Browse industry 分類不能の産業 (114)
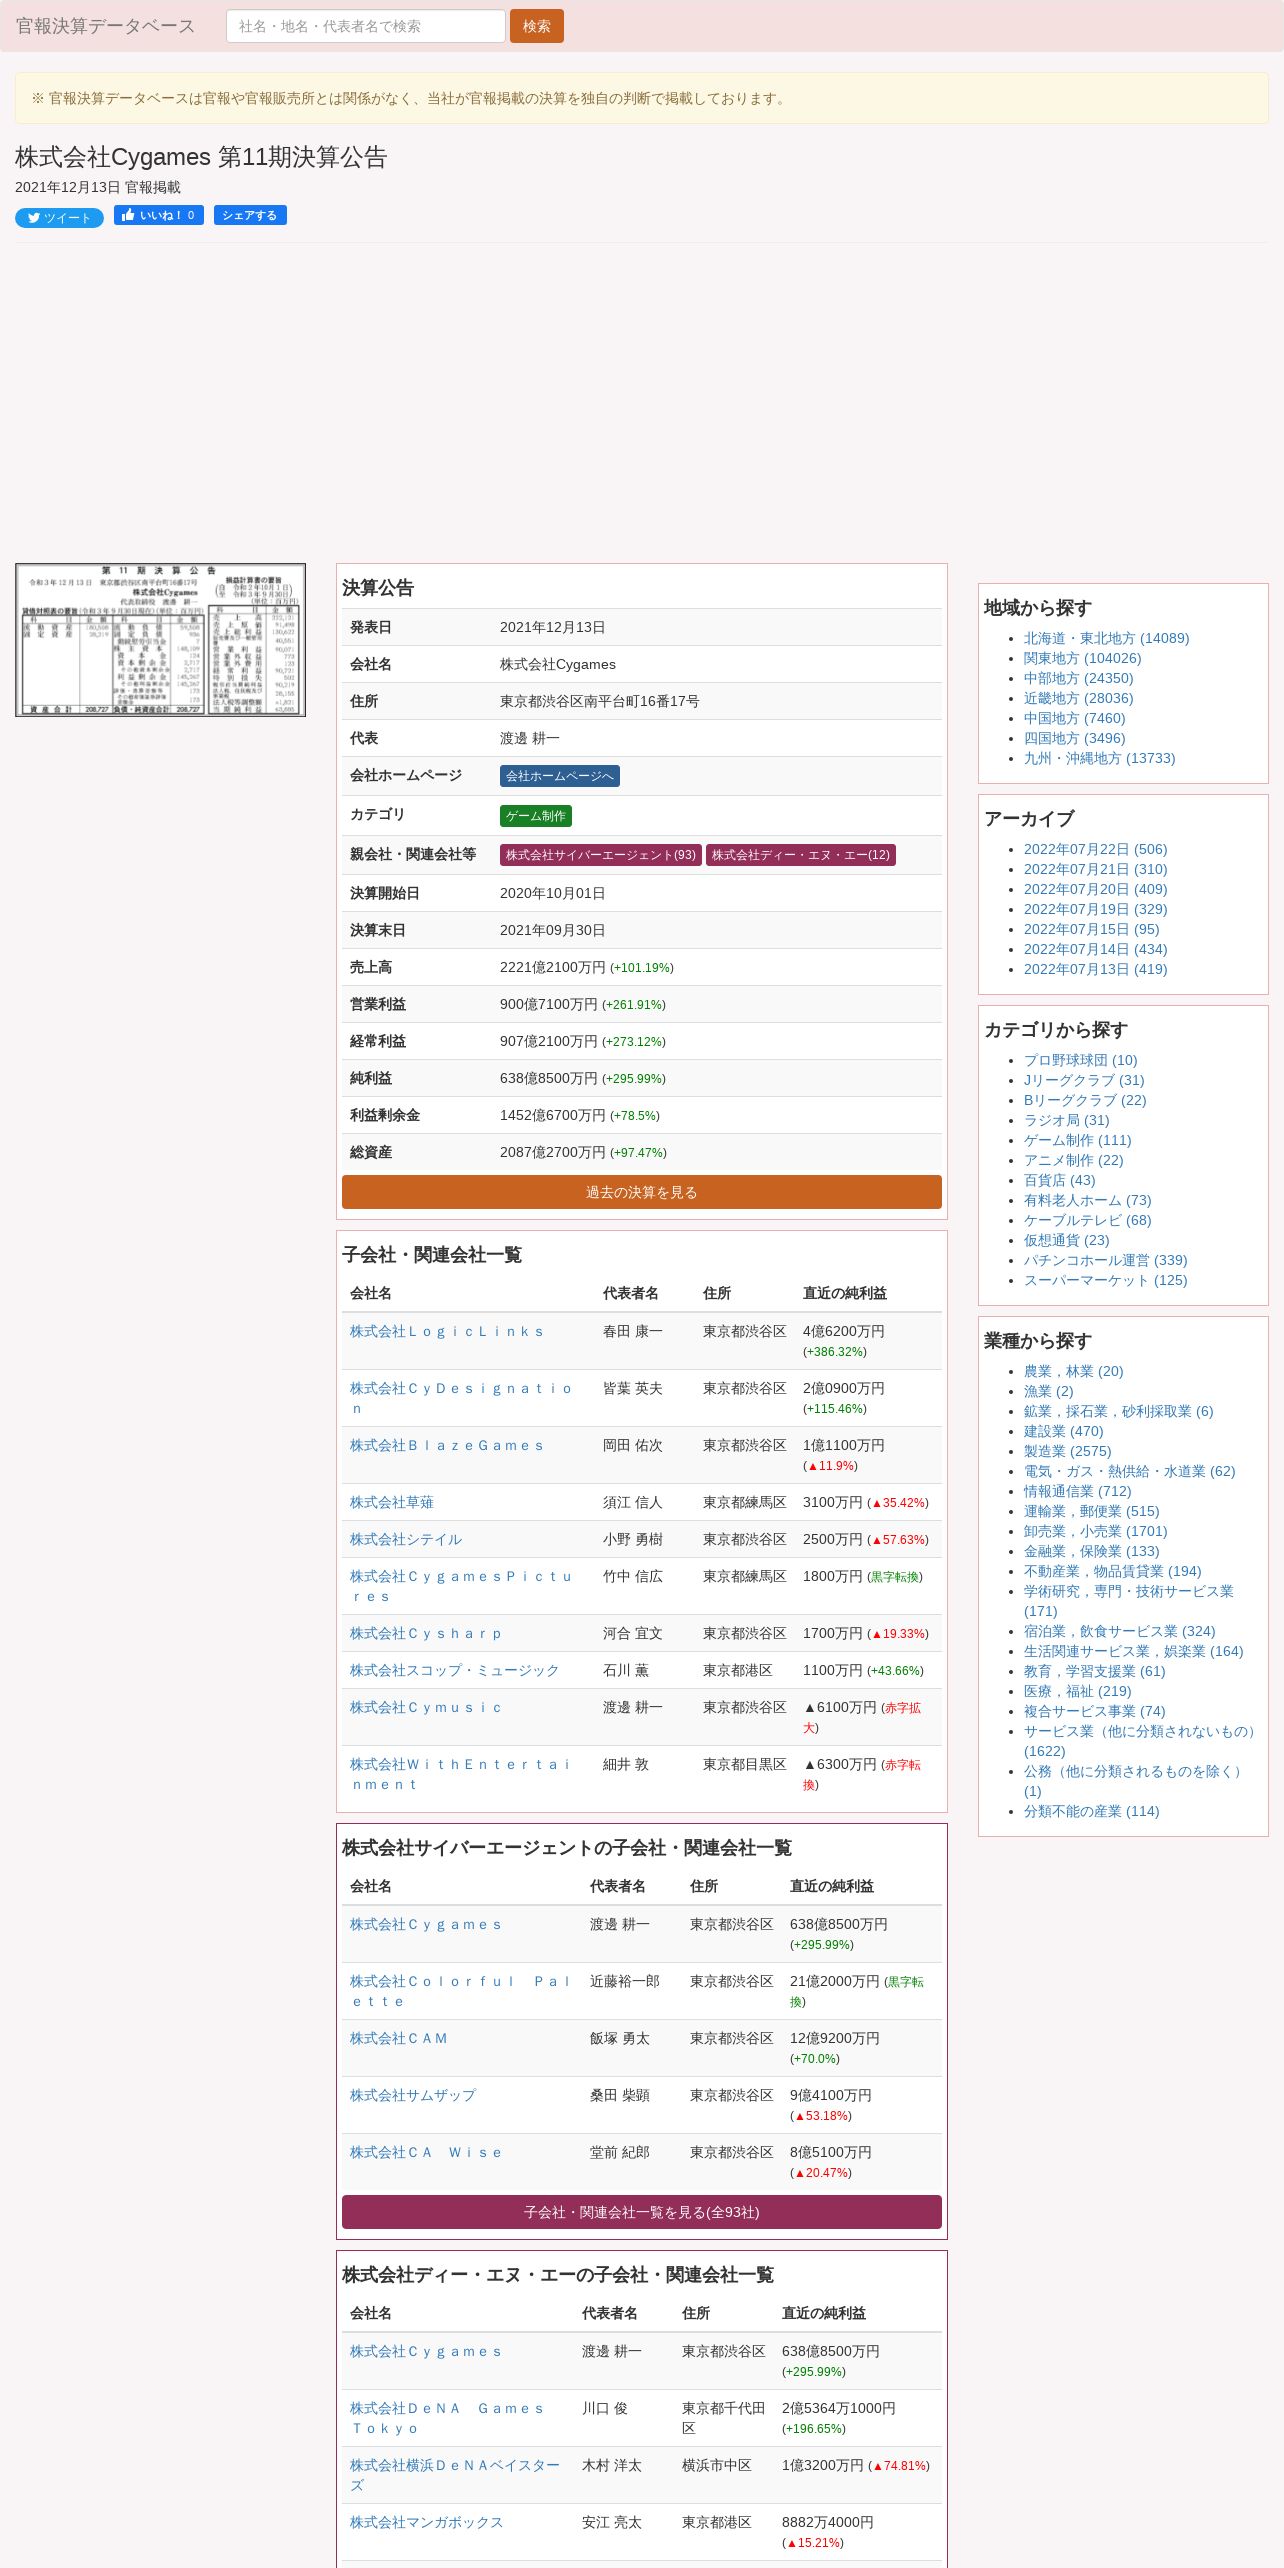1284x2568 pixels. (x=1092, y=1811)
